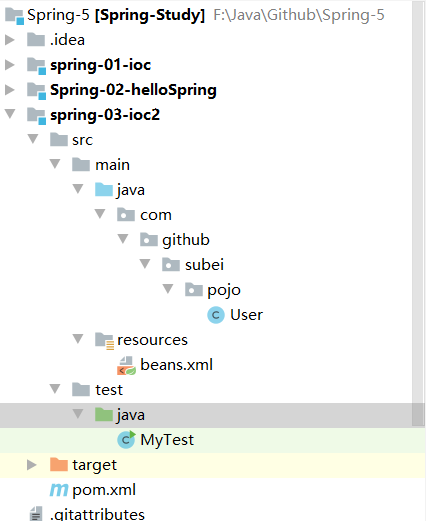Click the resources folder icon
This screenshot has height=521, width=426.
click(x=104, y=340)
